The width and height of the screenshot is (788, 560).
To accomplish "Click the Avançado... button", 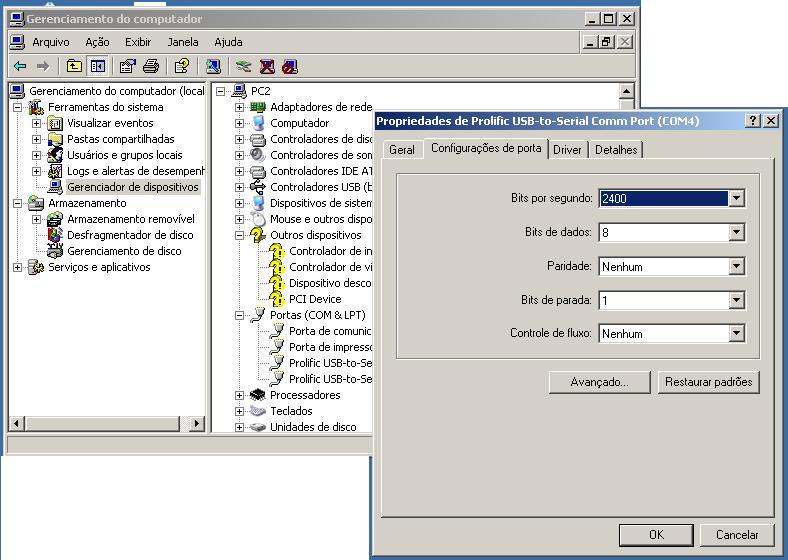I will [x=600, y=382].
